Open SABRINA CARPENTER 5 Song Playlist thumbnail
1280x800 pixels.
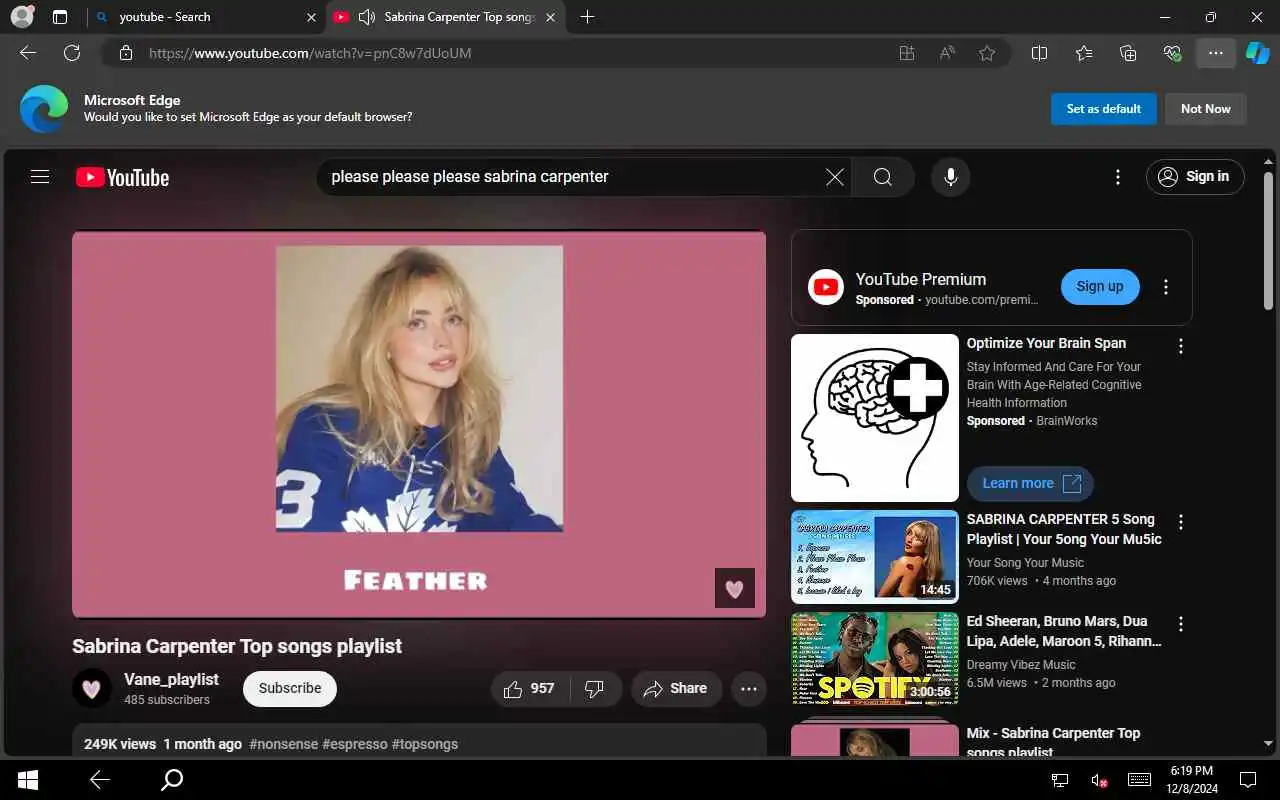point(875,557)
